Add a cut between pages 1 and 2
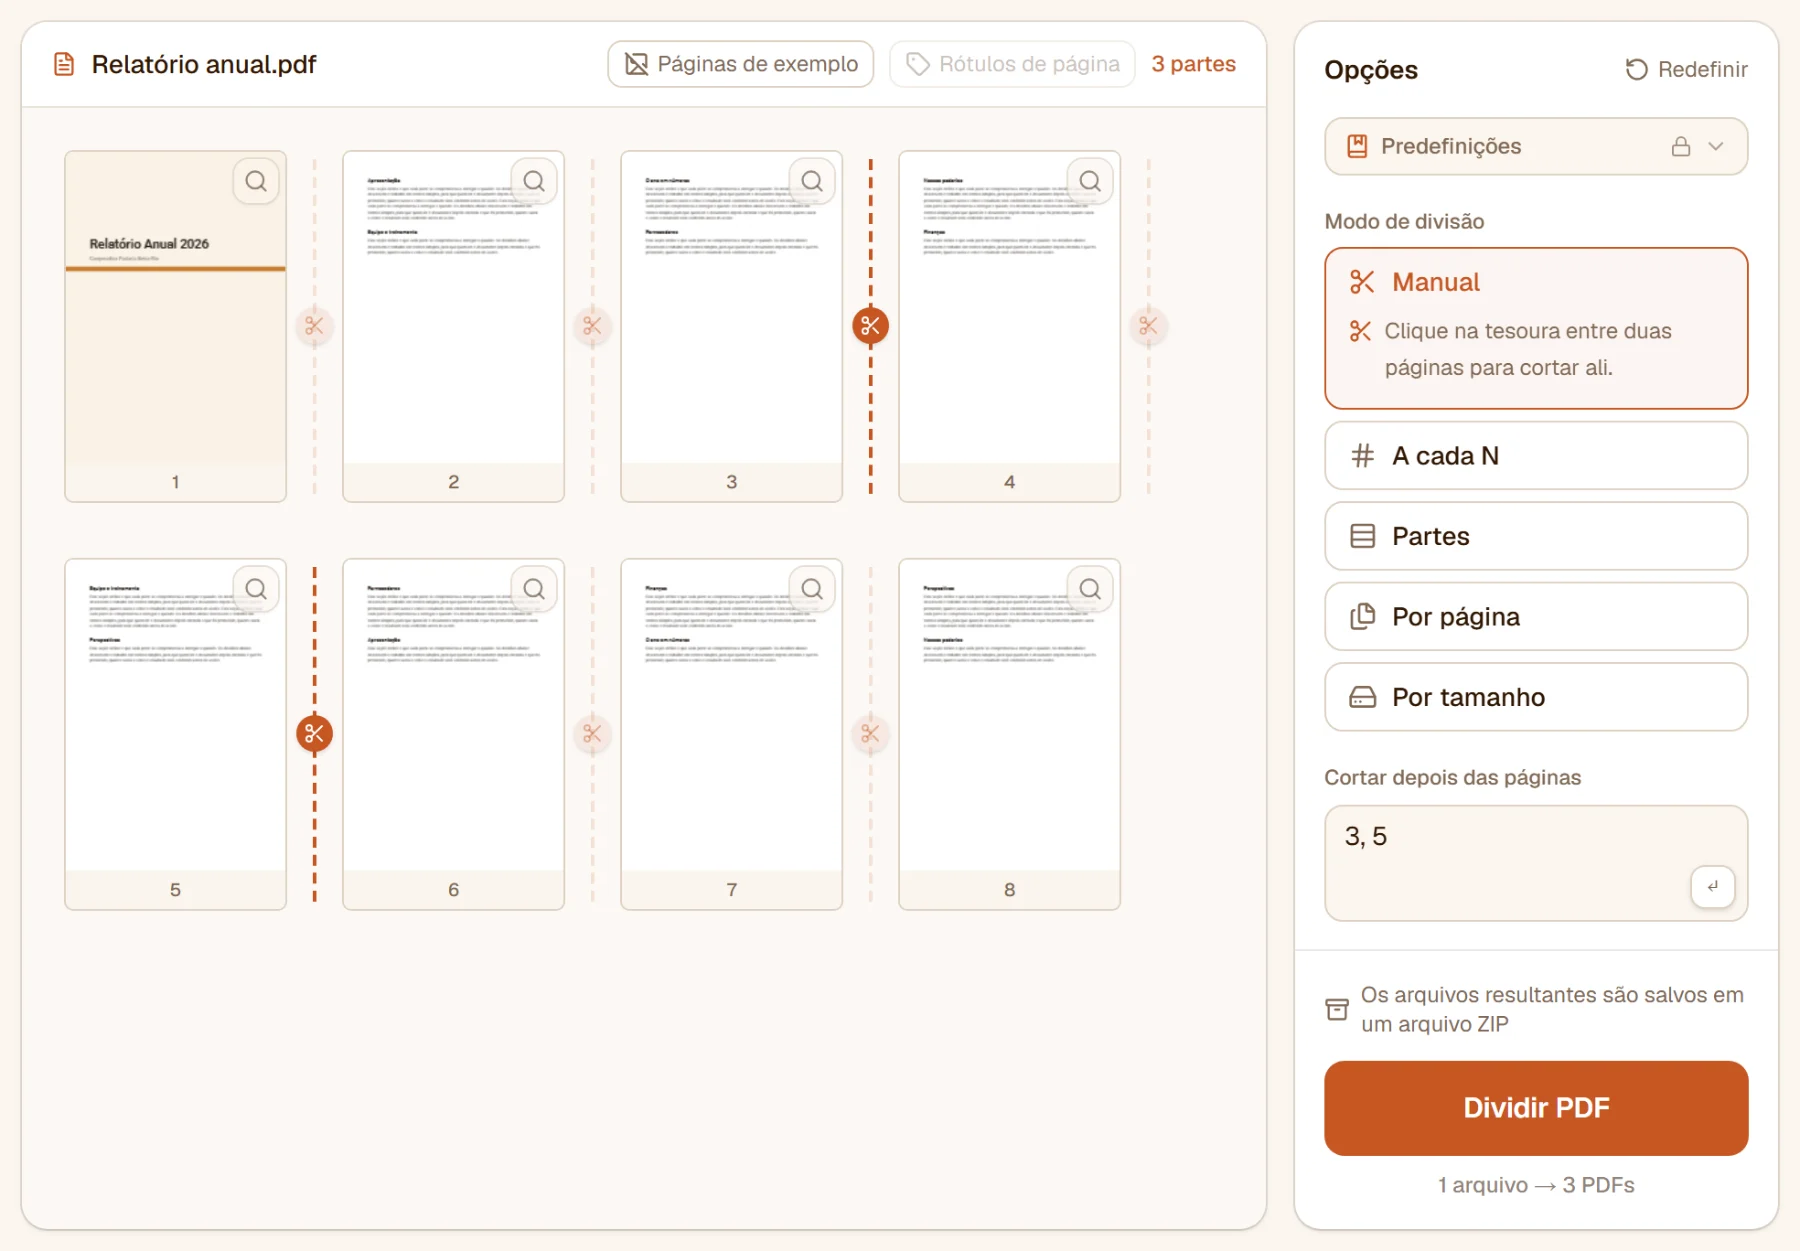The image size is (1800, 1251). (x=314, y=326)
